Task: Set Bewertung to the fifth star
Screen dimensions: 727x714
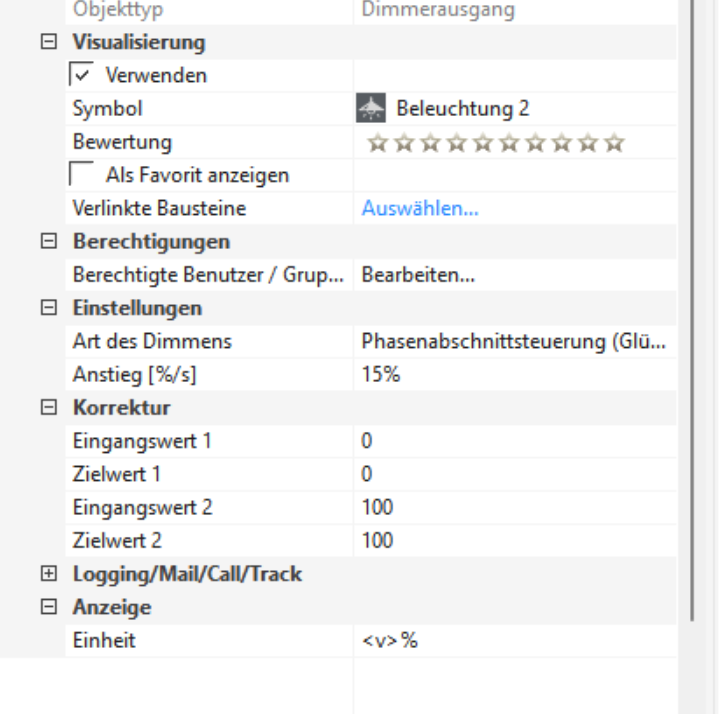Action: [483, 142]
